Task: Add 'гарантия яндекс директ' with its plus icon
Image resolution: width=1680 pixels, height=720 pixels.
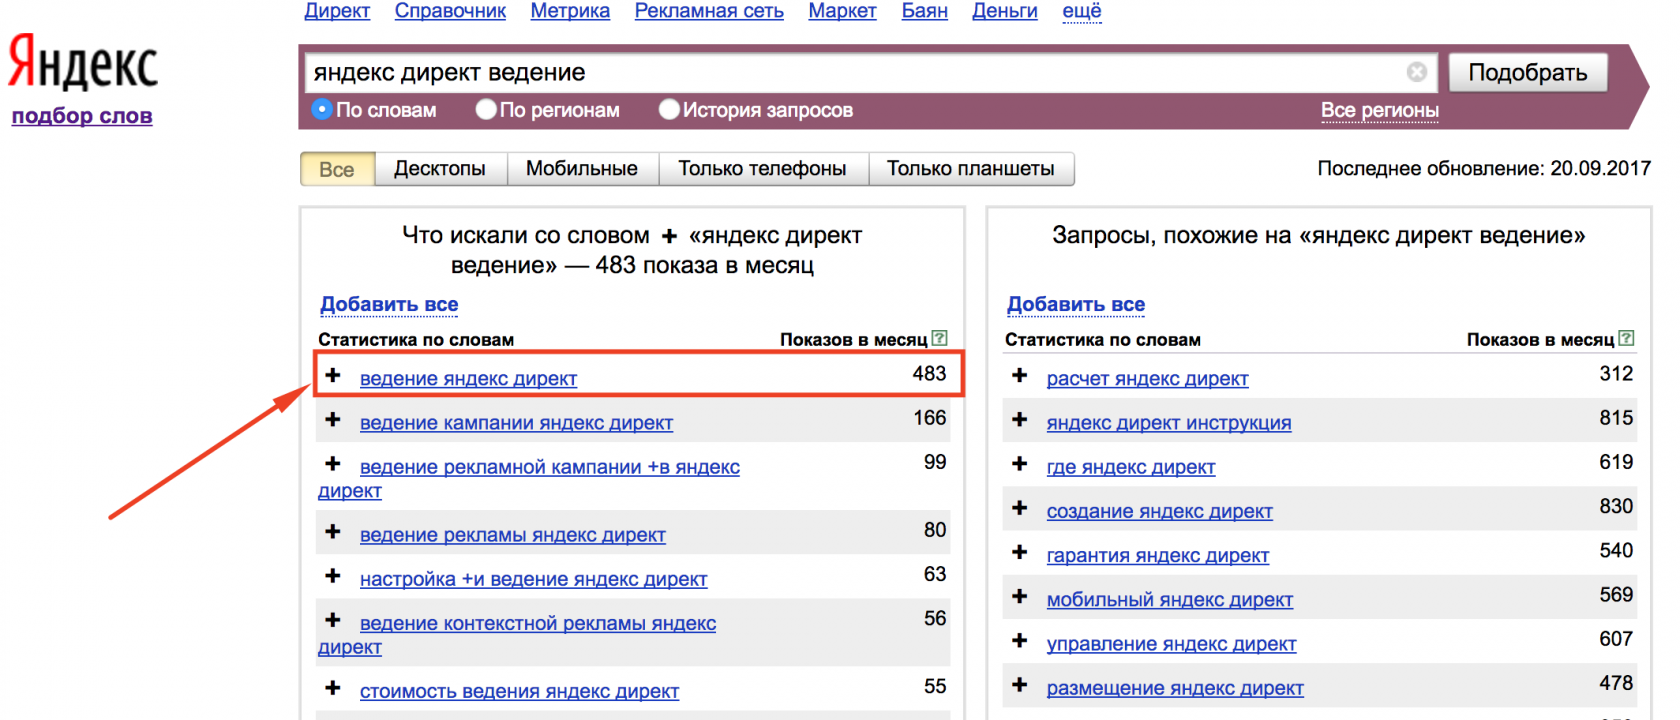Action: click(1020, 551)
